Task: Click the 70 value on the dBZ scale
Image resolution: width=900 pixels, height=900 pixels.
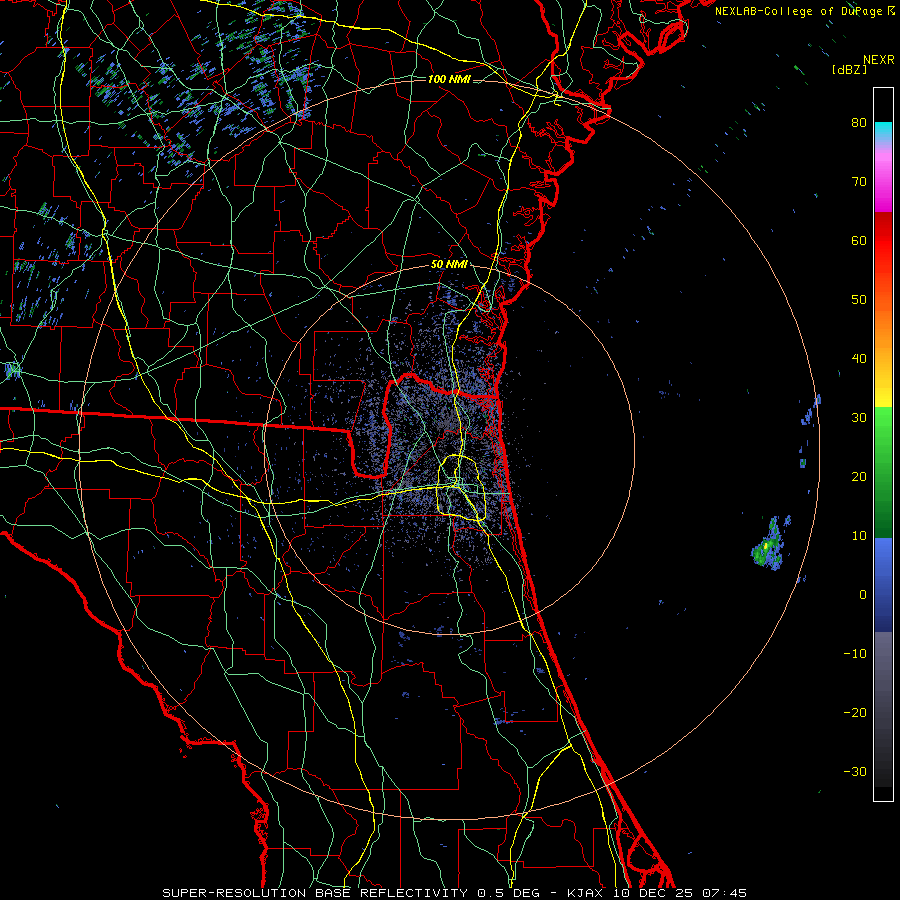Action: pos(859,181)
